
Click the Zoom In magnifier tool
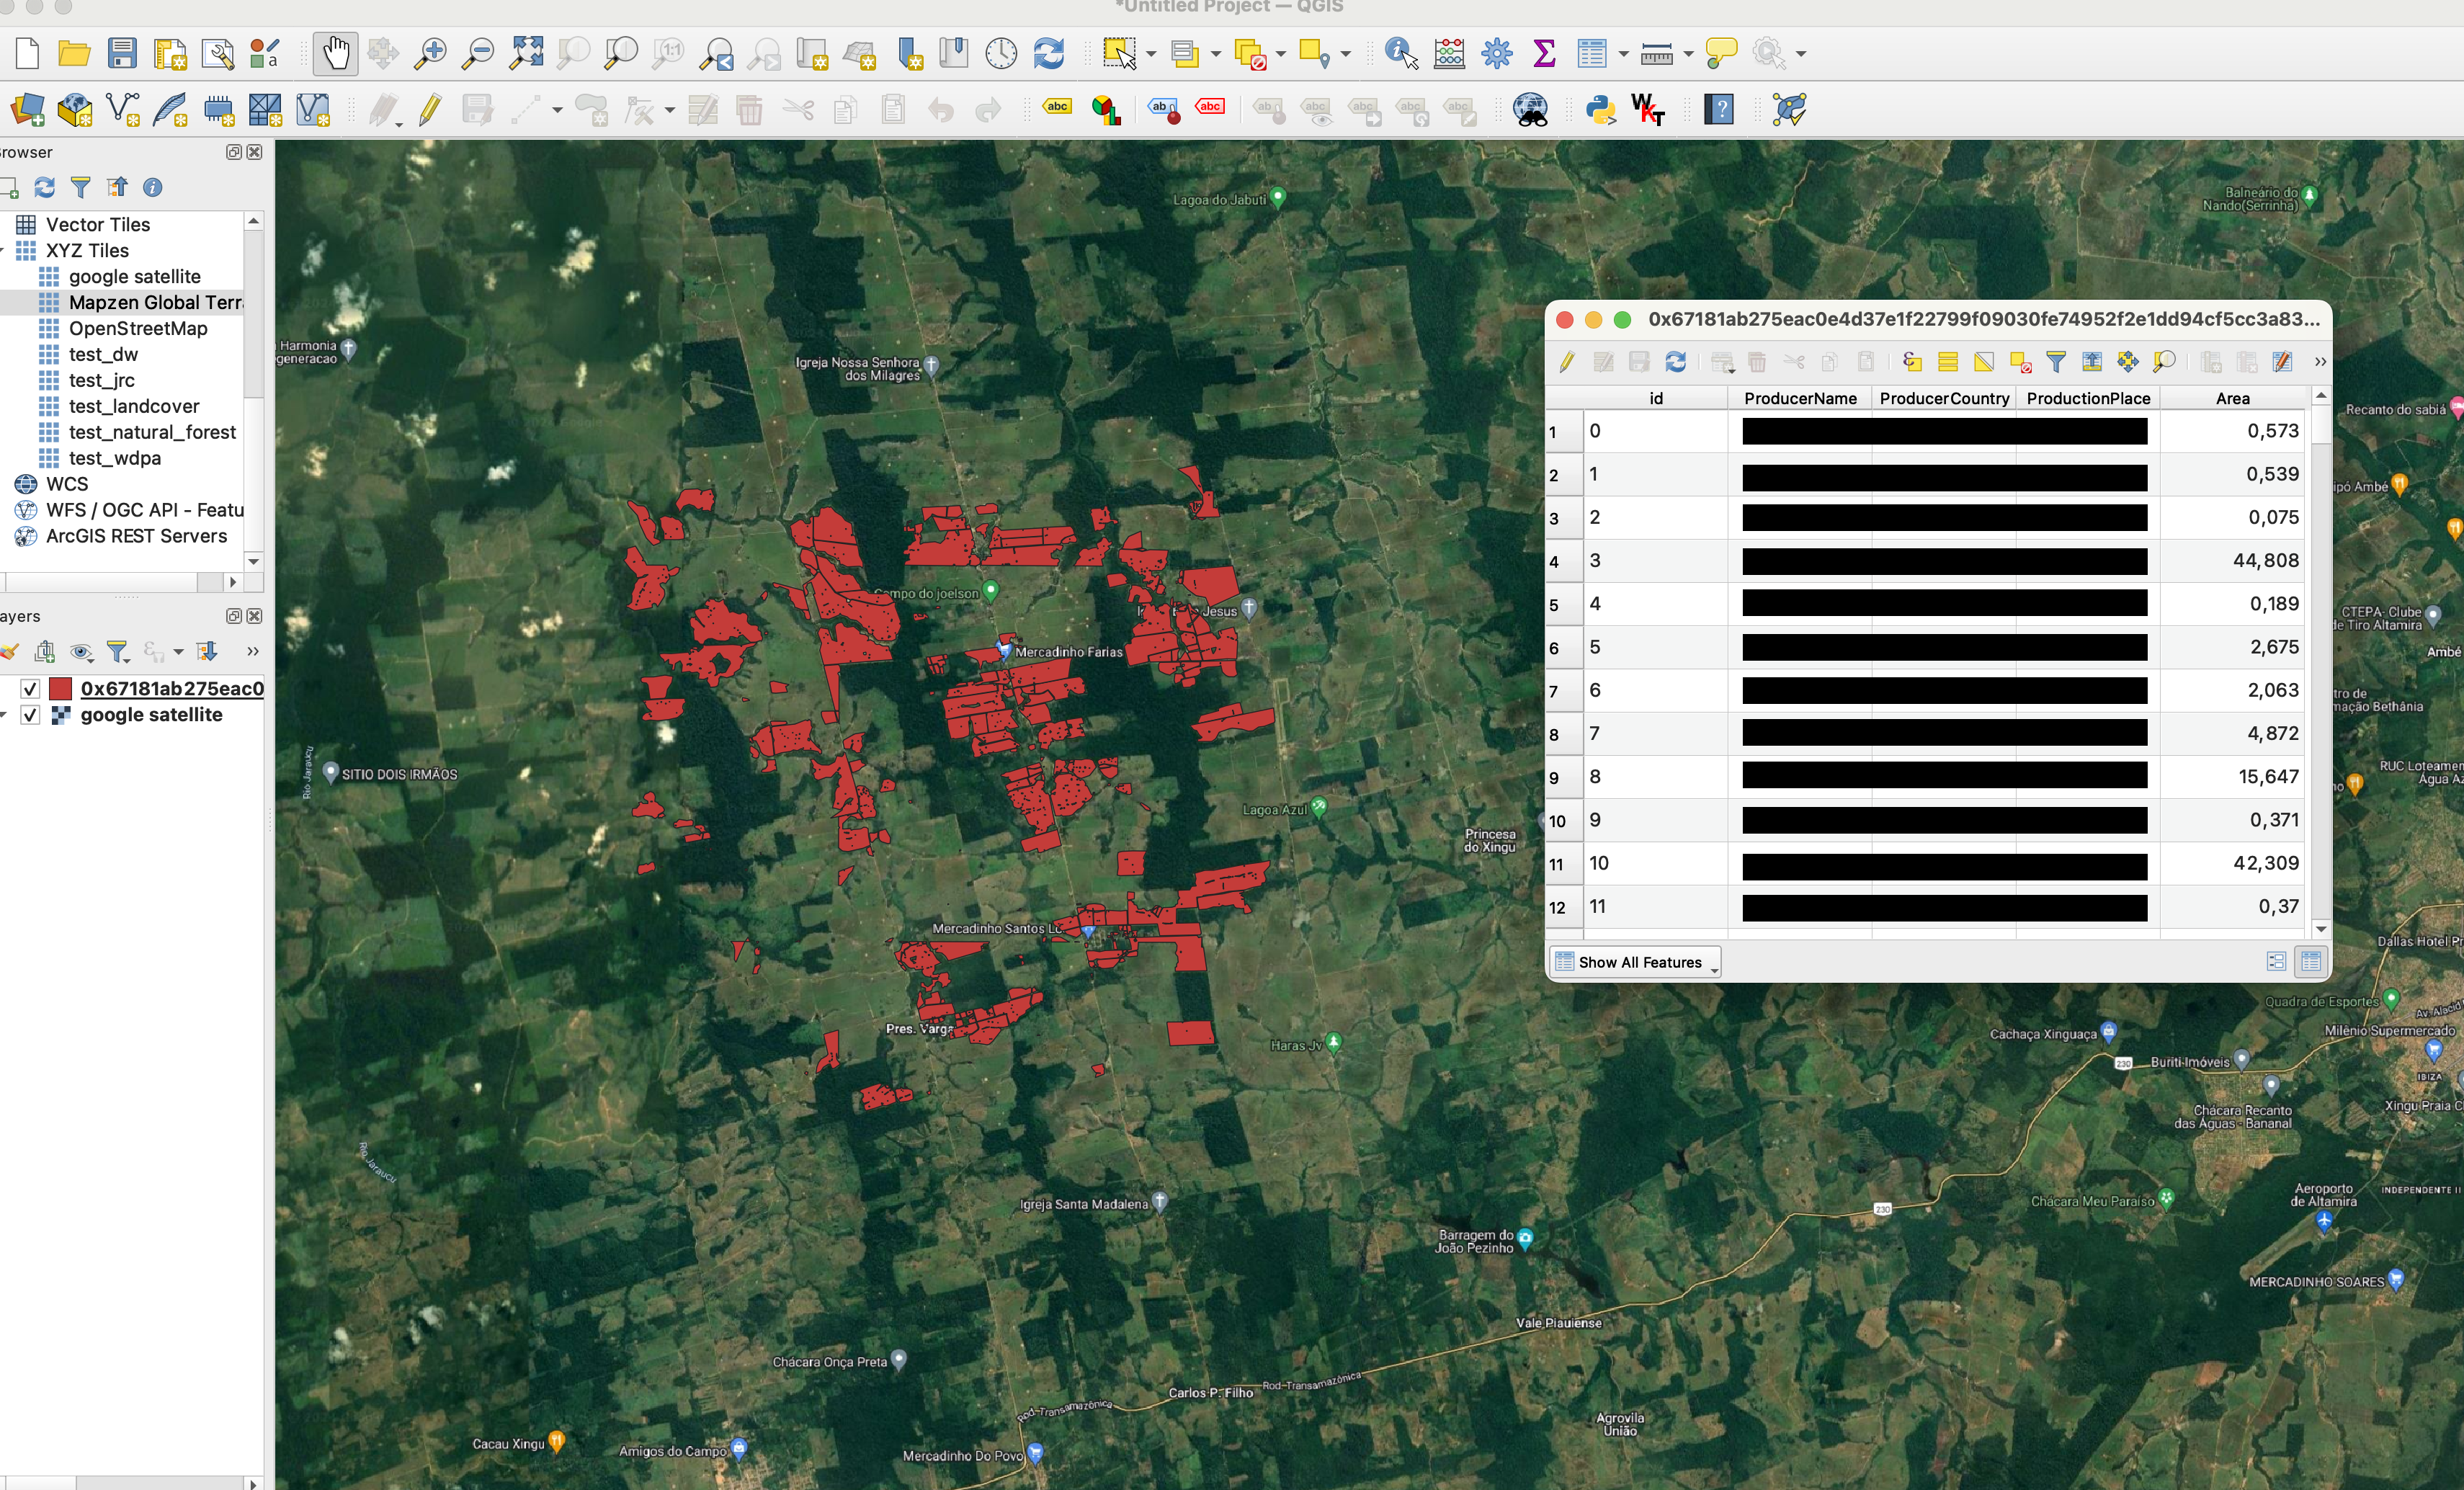click(x=430, y=53)
